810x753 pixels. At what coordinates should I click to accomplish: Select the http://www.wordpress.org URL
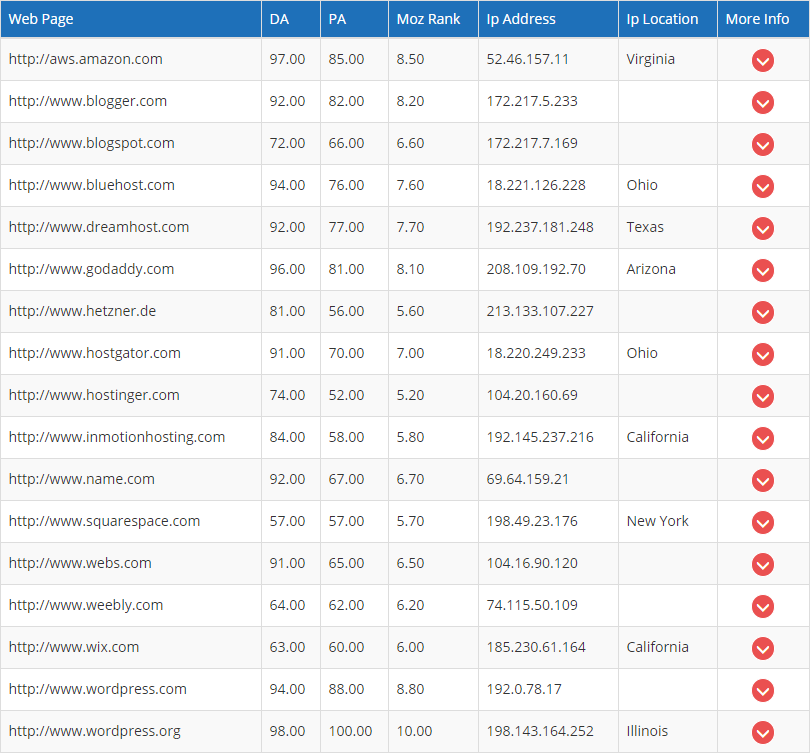[95, 731]
